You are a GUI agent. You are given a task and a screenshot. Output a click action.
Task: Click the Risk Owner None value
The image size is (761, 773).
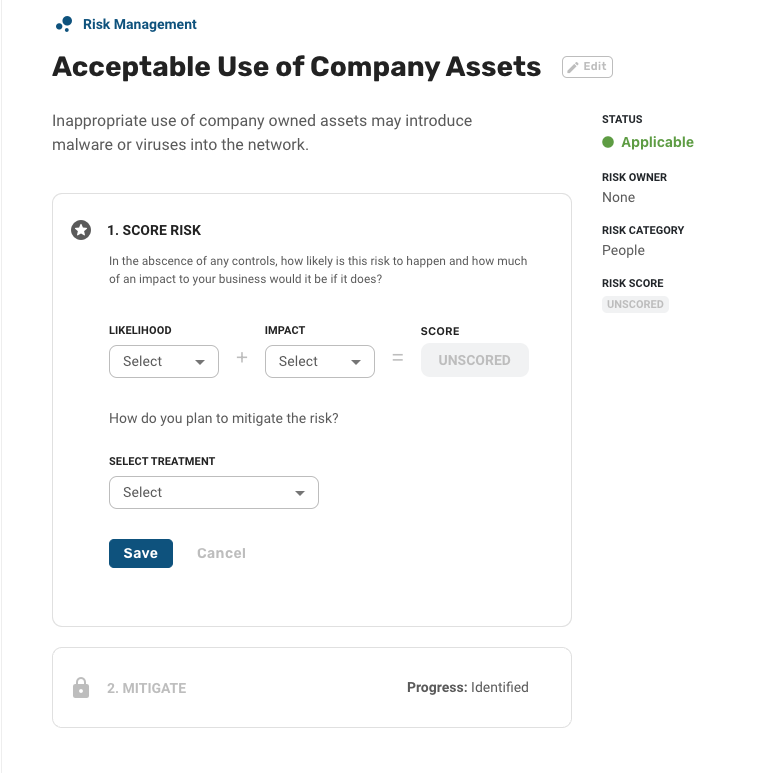(619, 197)
